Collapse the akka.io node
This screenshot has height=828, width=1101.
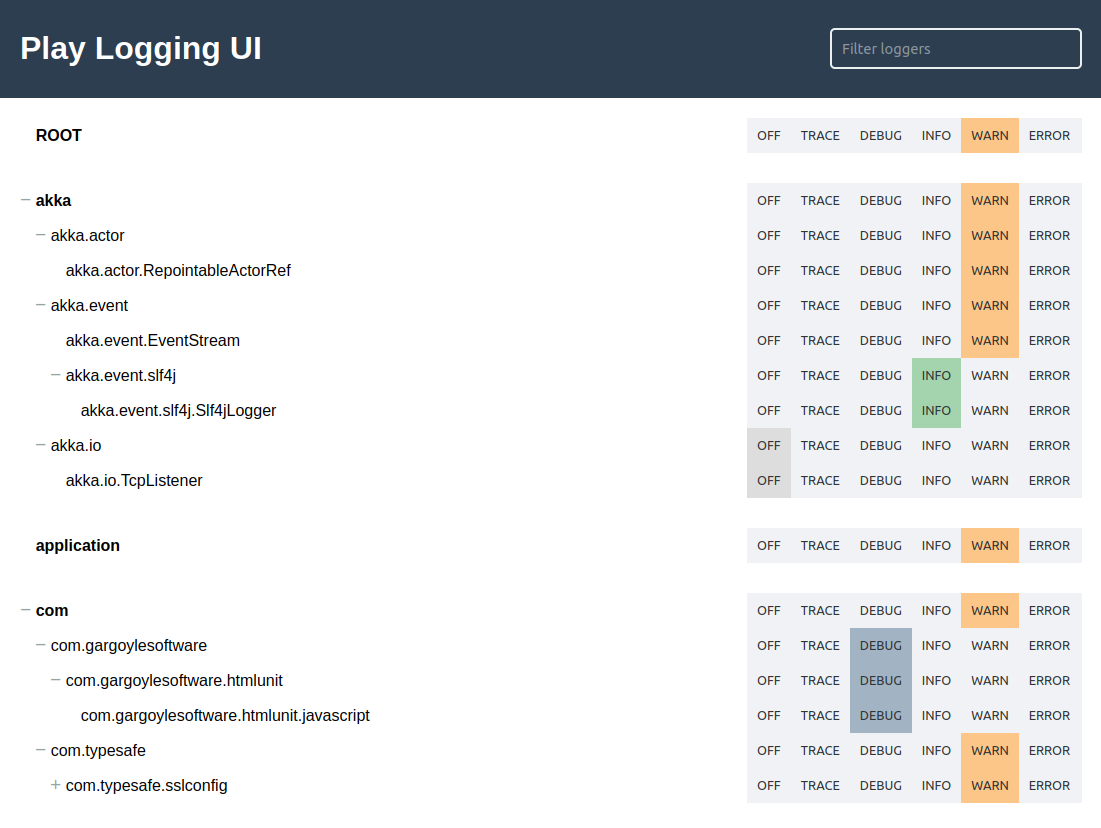click(41, 445)
